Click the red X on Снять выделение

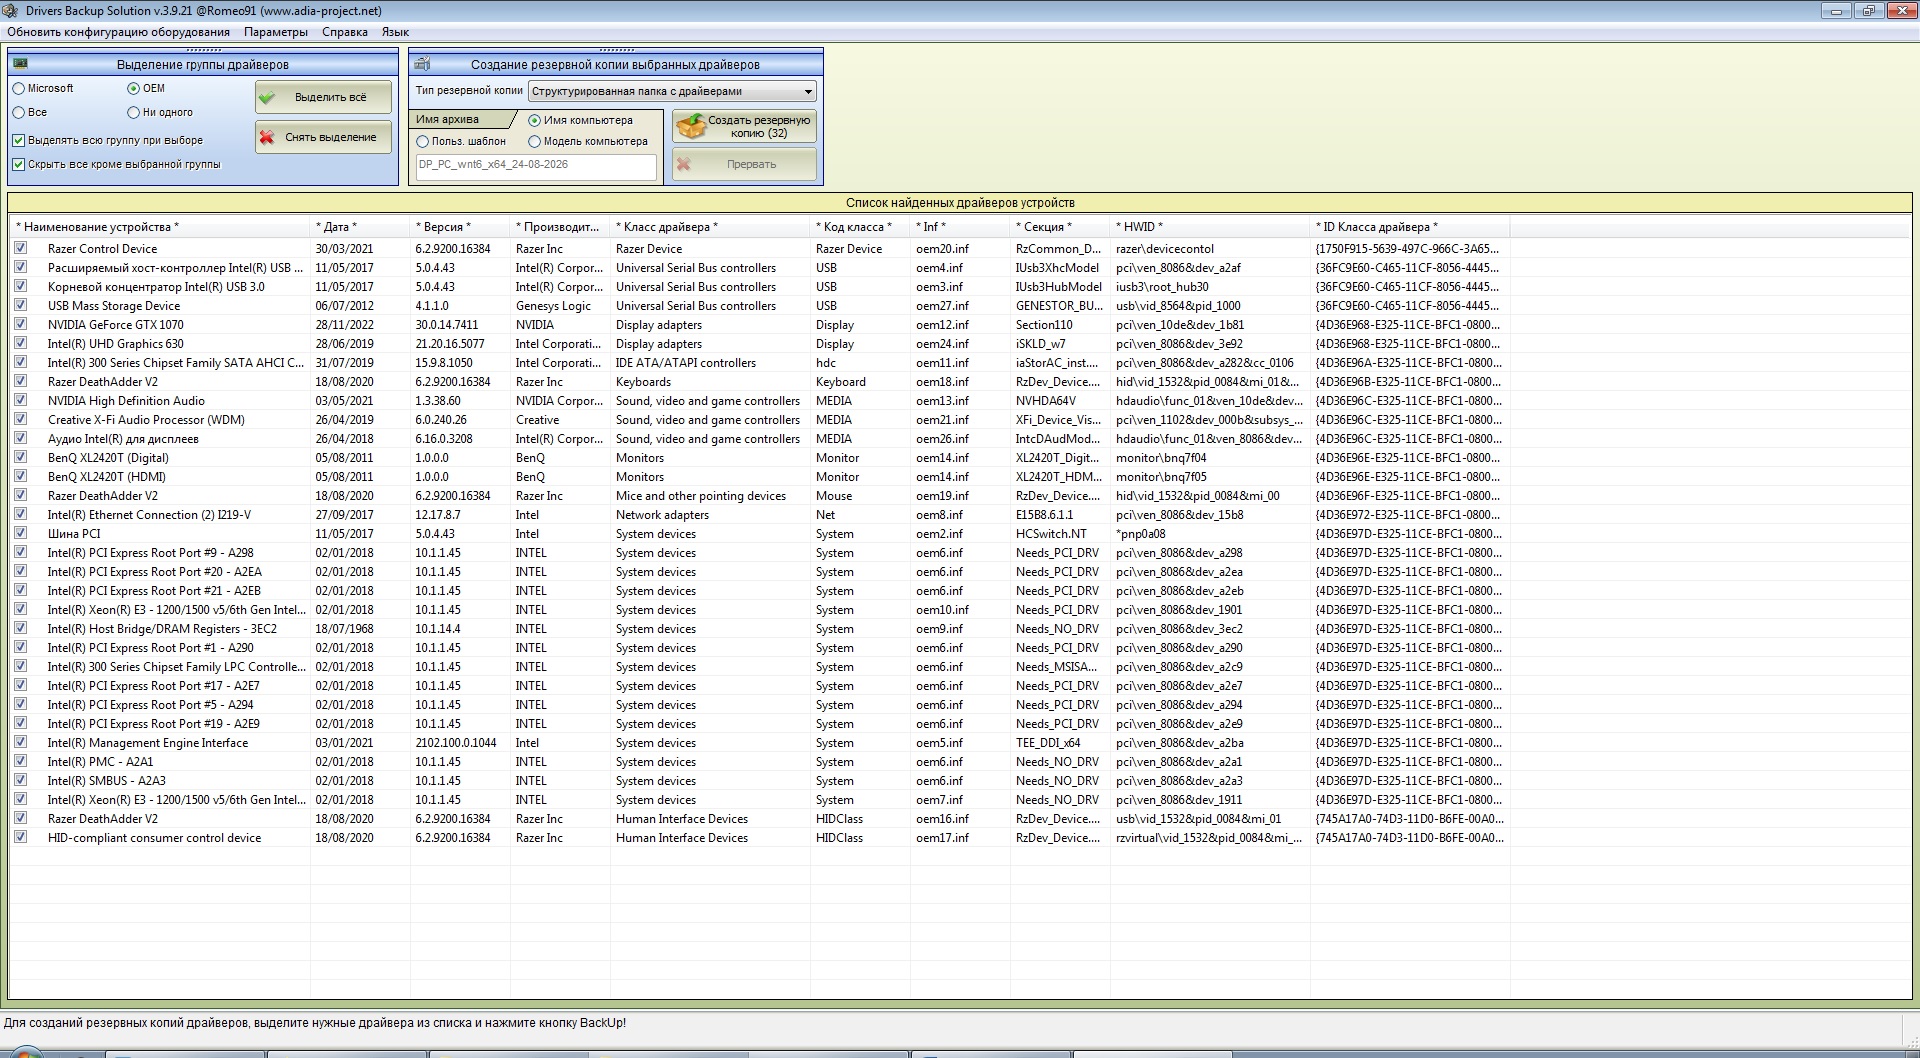[x=267, y=138]
